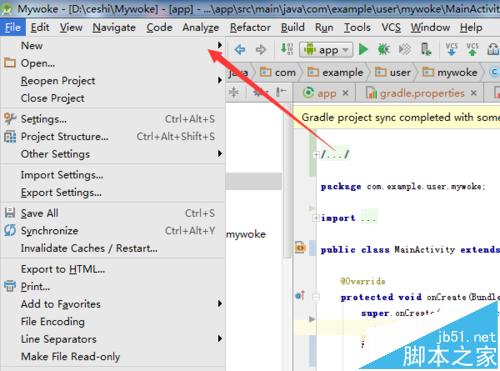Click the class marker icon beside MainActivity
Screen dimensions: 500x371
(x=300, y=248)
